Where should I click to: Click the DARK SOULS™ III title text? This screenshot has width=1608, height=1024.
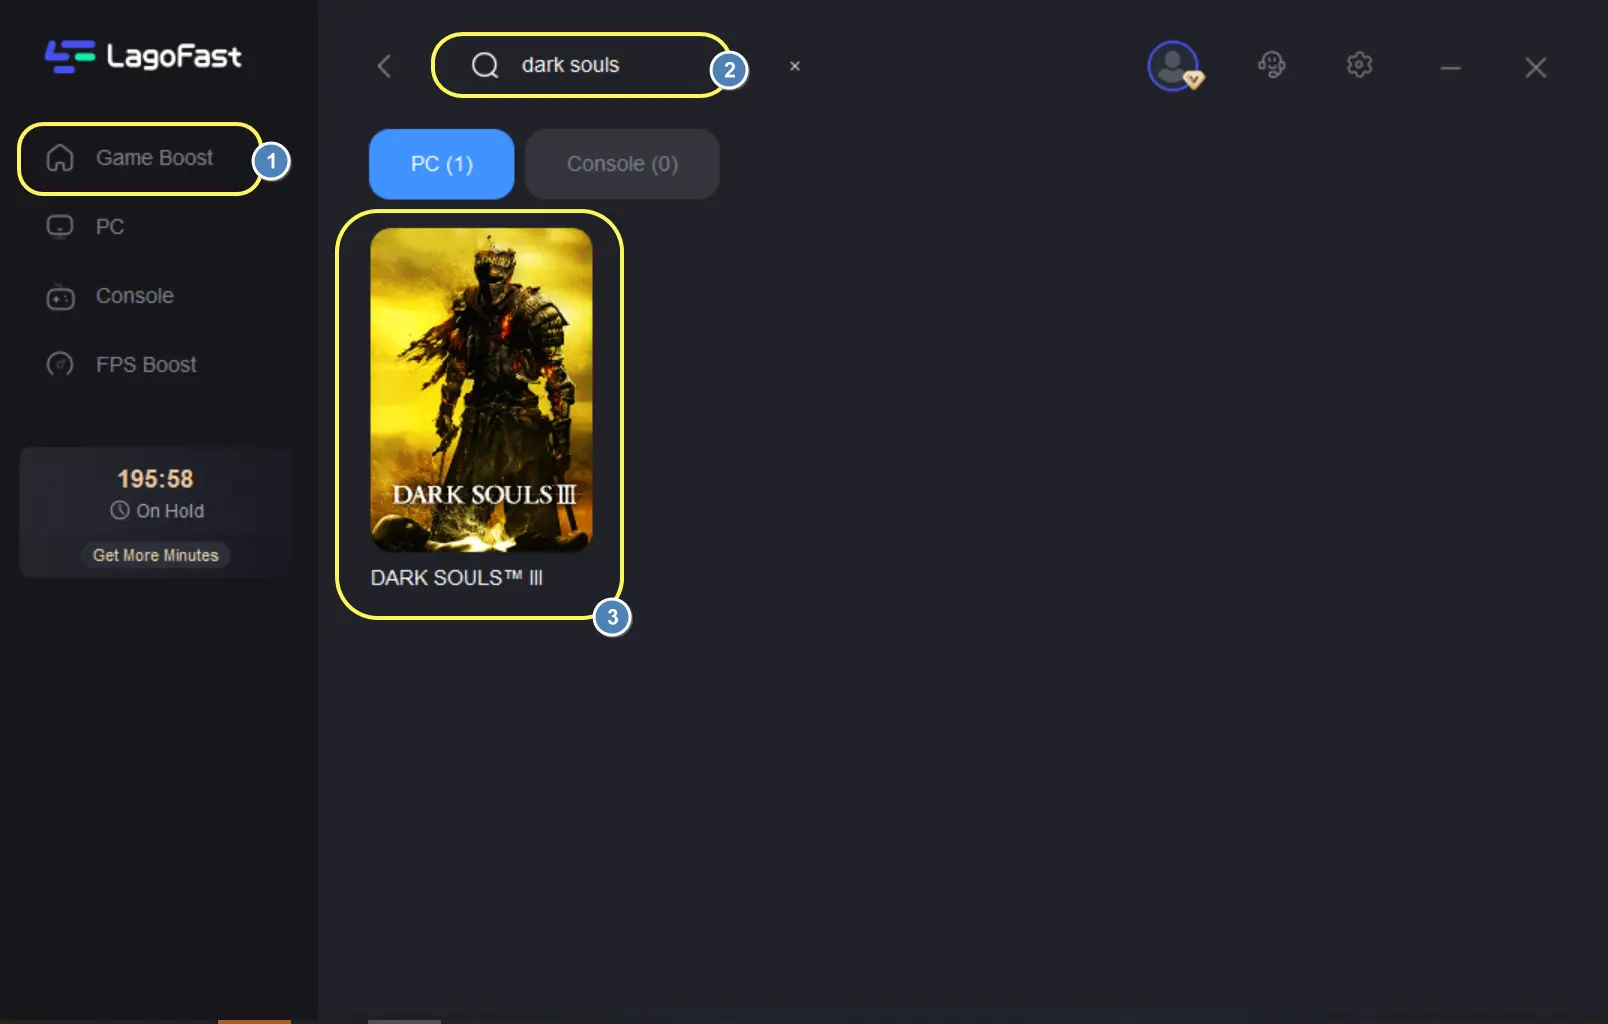pyautogui.click(x=456, y=578)
